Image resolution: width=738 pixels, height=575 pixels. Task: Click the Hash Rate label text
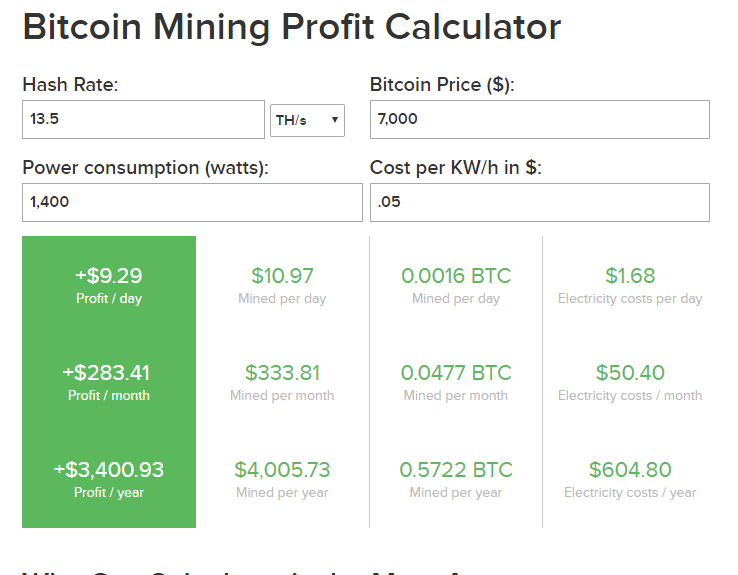[x=70, y=85]
